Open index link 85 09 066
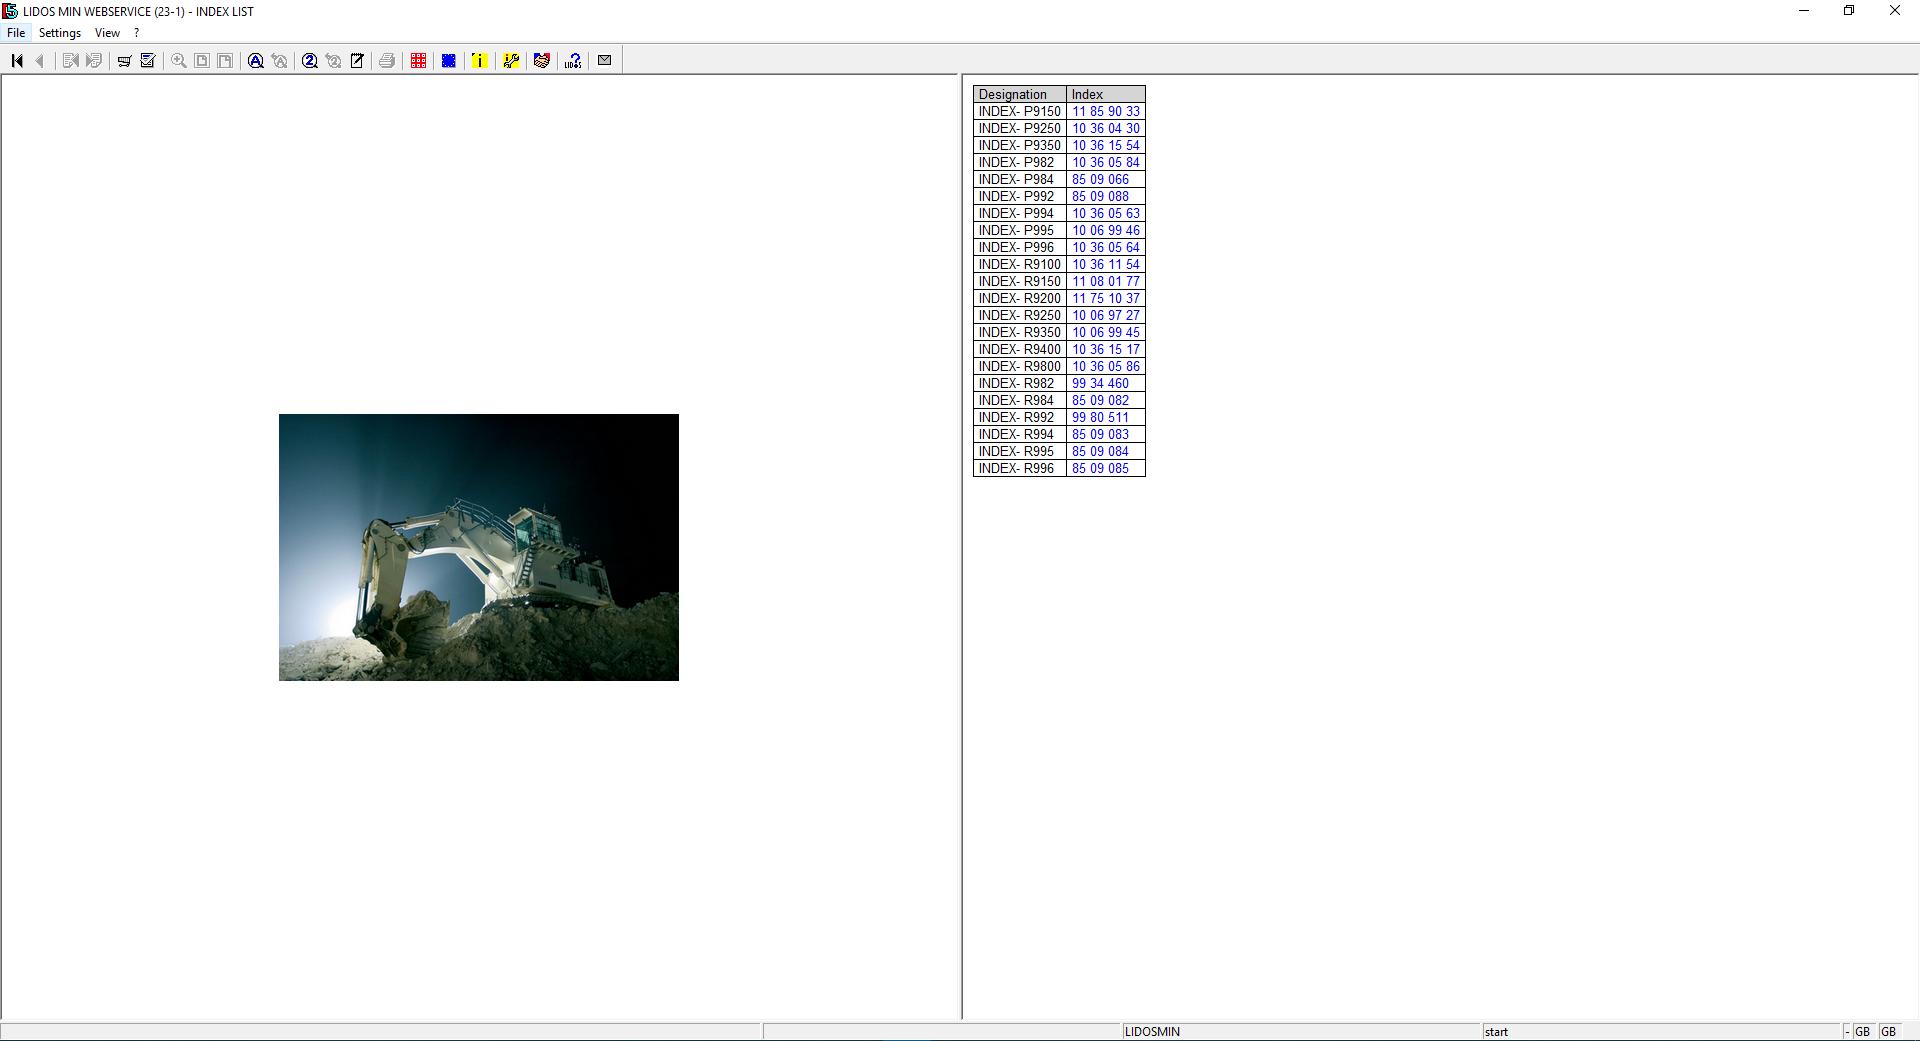 1100,180
